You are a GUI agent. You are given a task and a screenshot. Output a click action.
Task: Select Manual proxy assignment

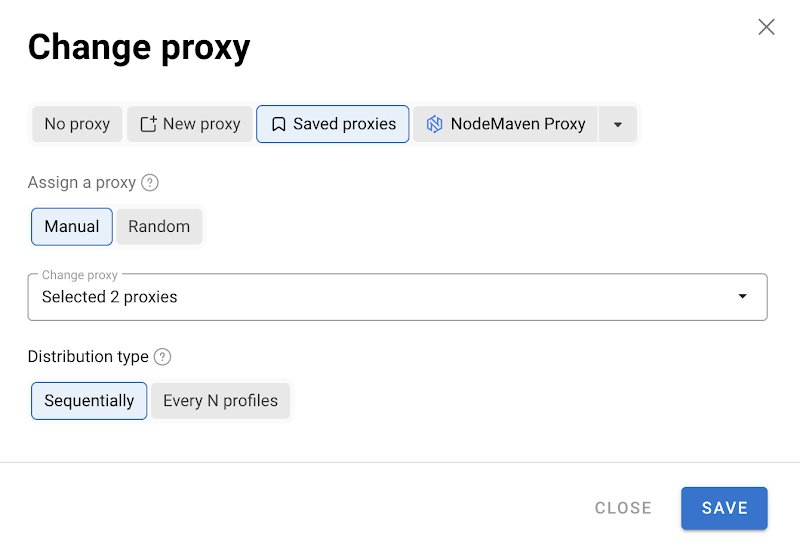(x=72, y=226)
